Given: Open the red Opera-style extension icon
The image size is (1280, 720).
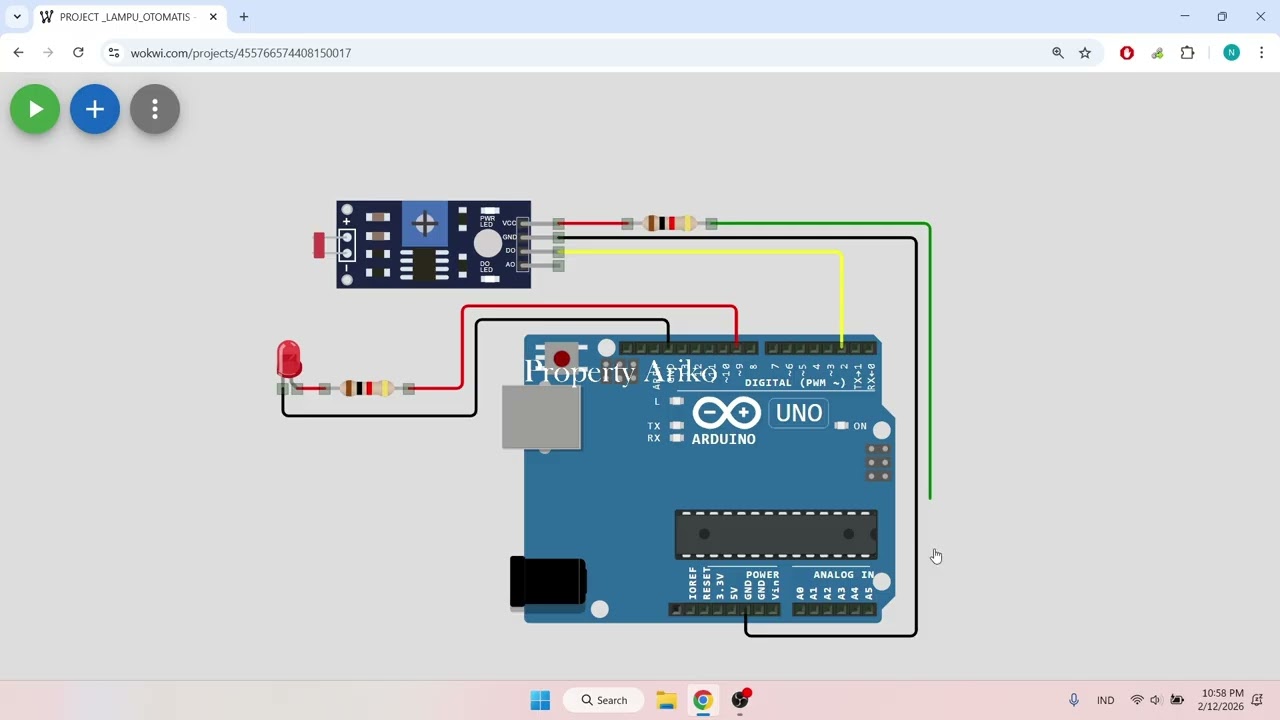Looking at the screenshot, I should point(1127,53).
